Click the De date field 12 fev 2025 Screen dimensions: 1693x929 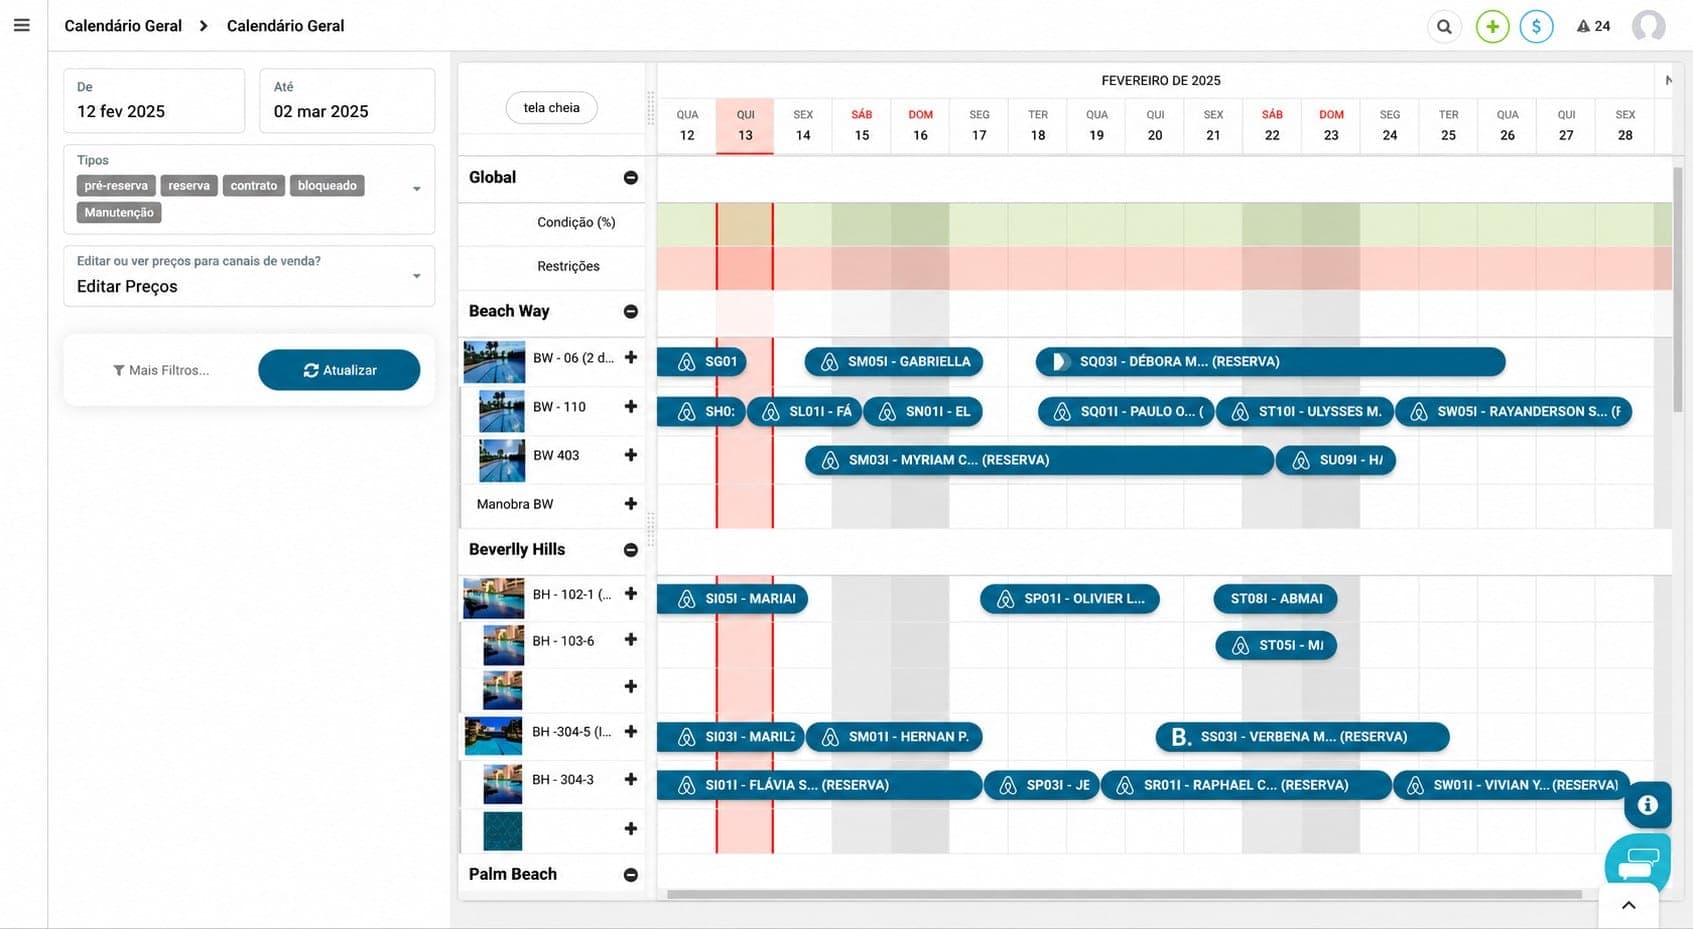154,100
